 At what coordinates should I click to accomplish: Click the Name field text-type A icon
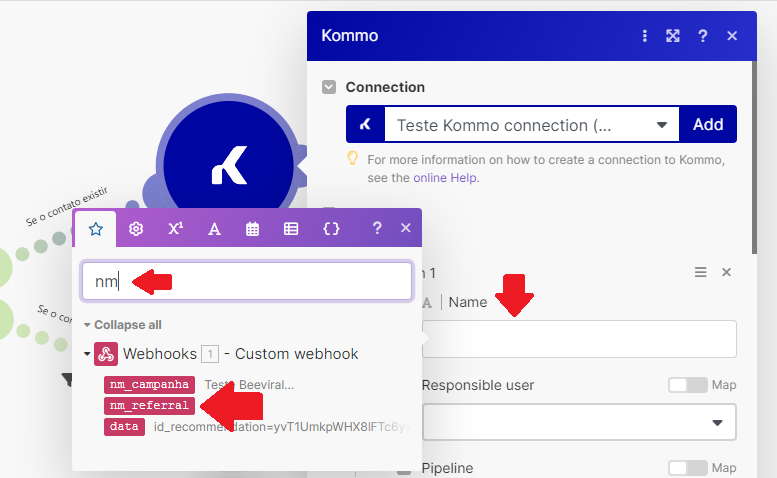427,303
